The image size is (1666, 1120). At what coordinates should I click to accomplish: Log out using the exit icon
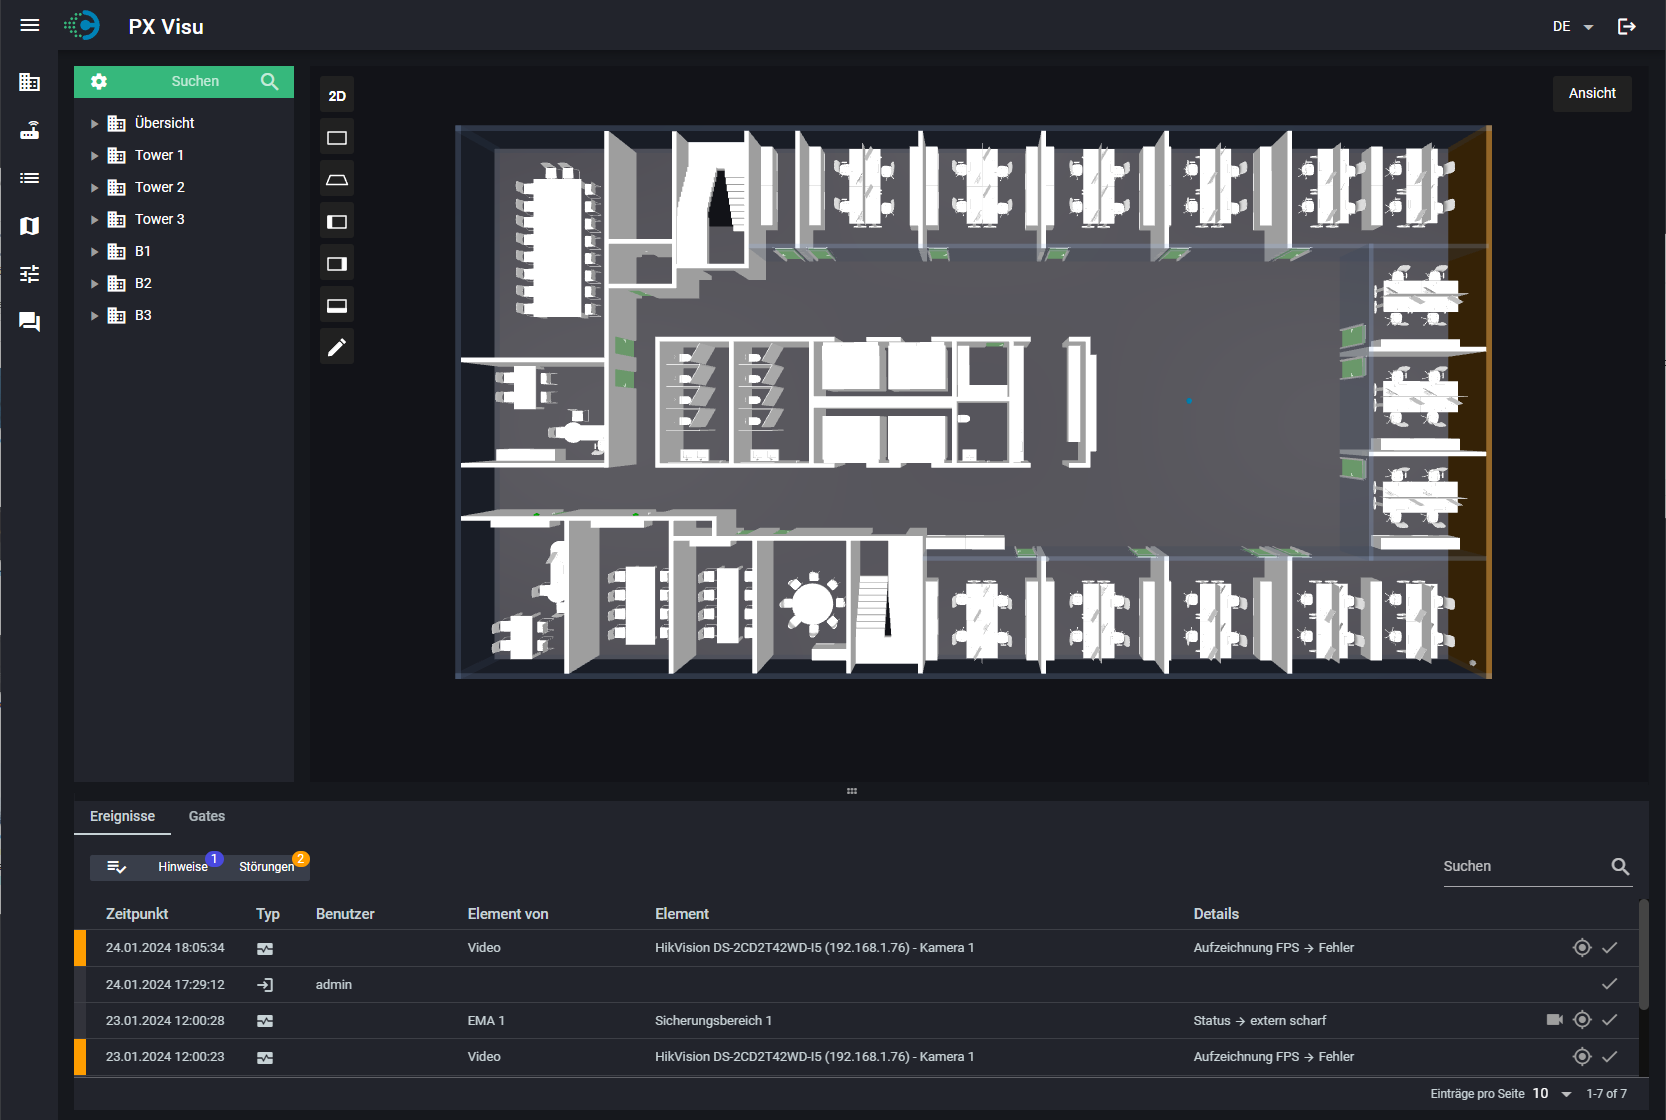pyautogui.click(x=1627, y=27)
